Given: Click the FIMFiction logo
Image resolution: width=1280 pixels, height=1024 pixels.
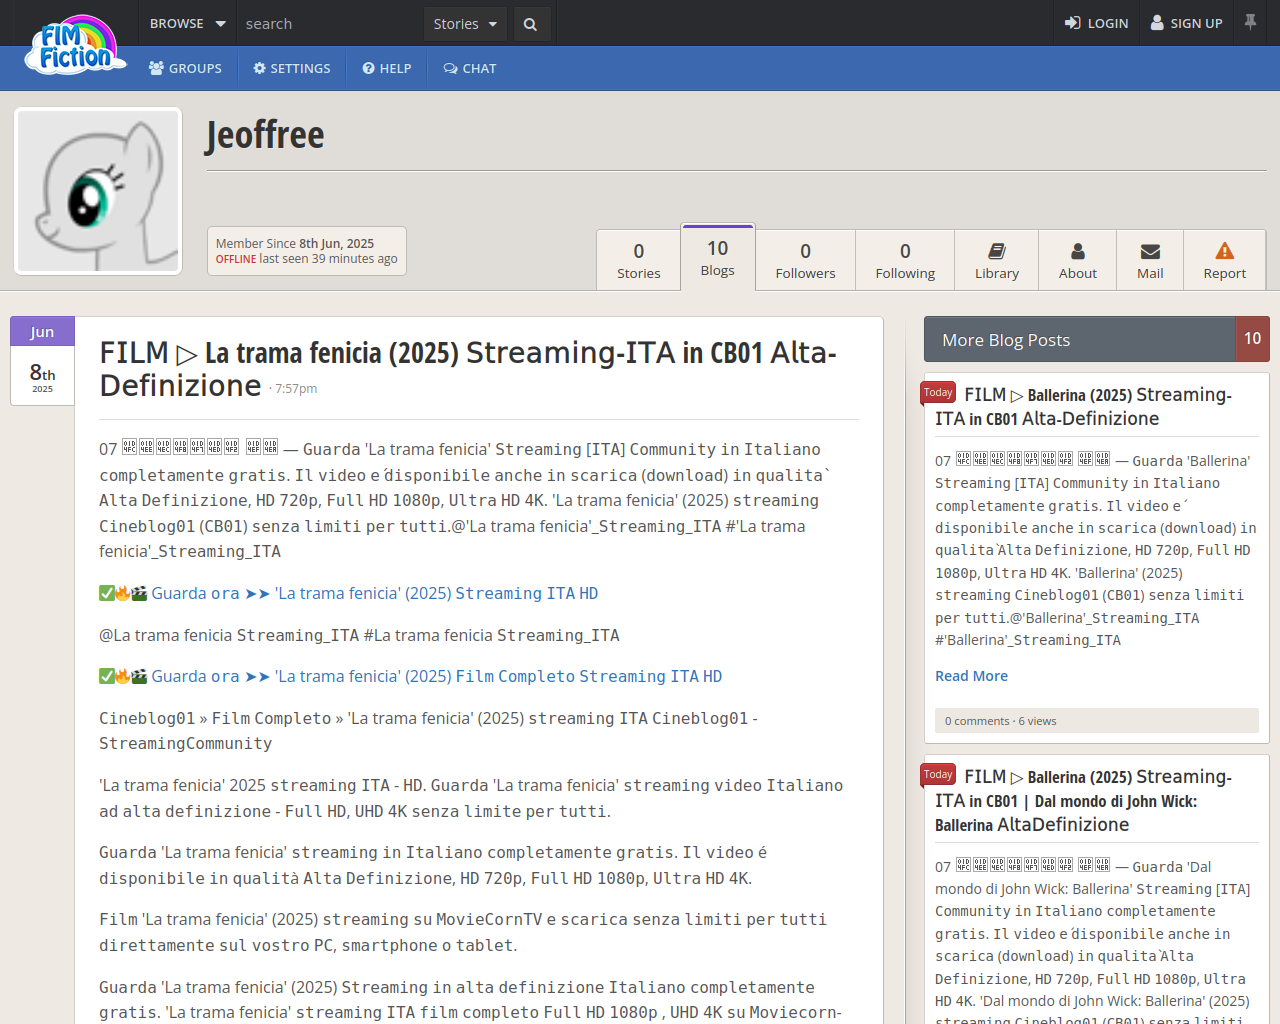Looking at the screenshot, I should coord(76,45).
